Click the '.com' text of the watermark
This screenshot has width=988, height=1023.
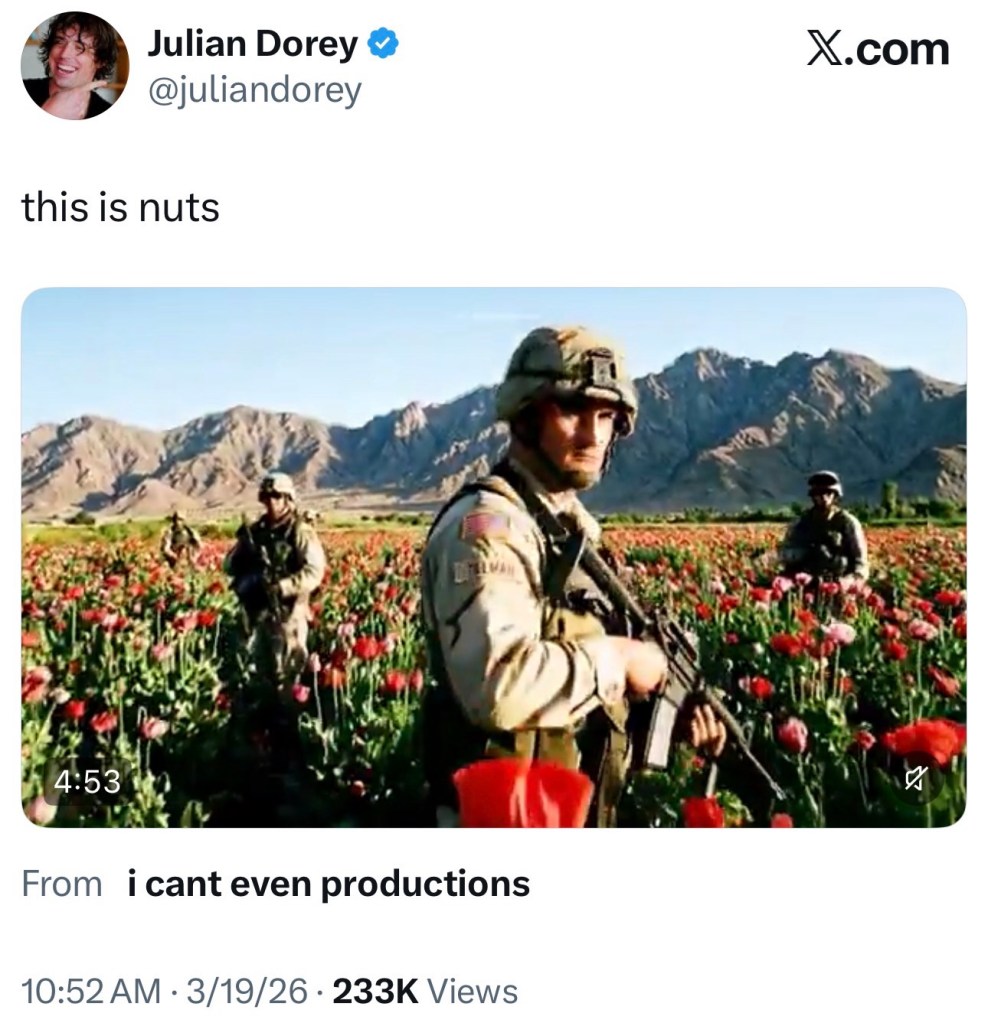897,49
